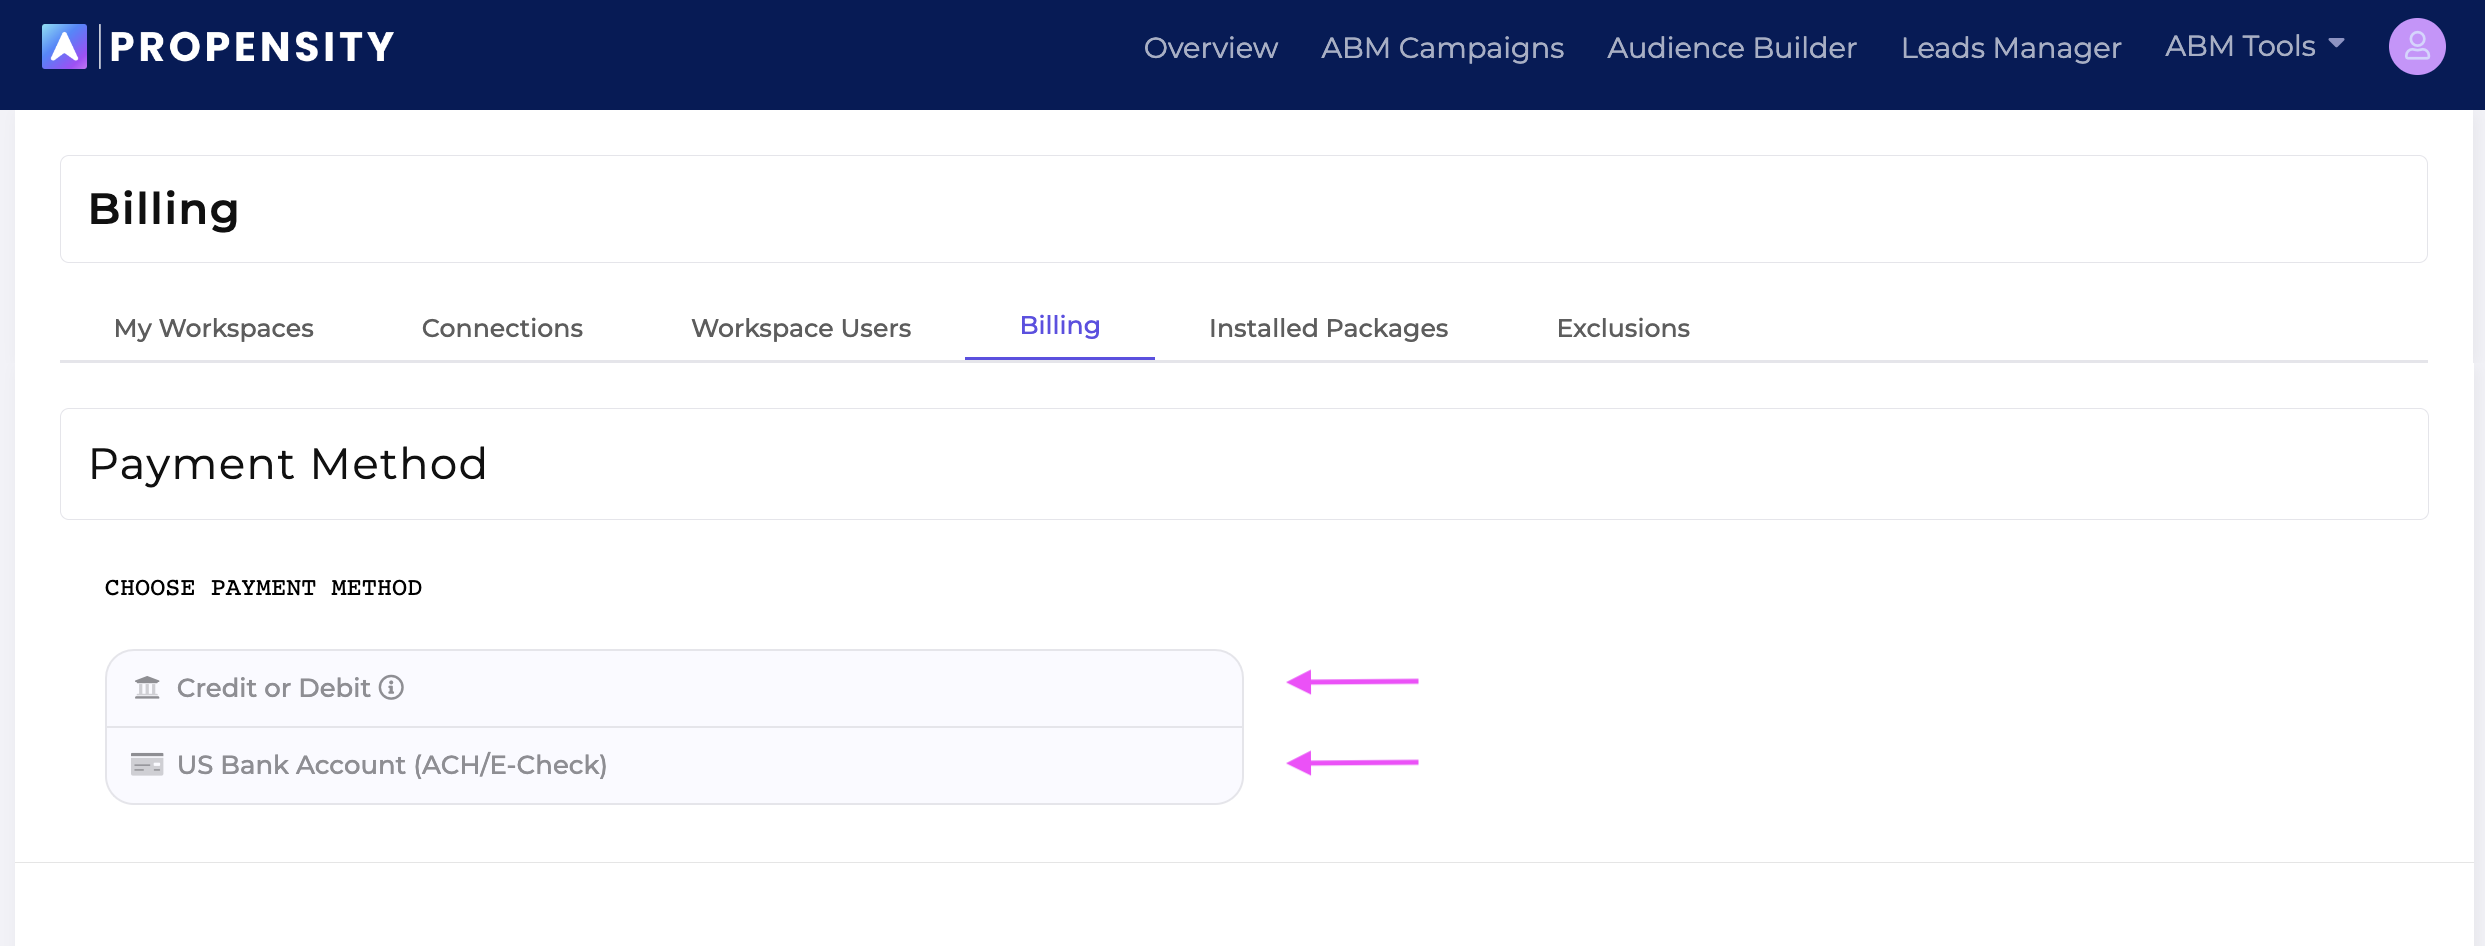The image size is (2485, 946).
Task: Switch to the Installed Packages tab
Action: (x=1328, y=328)
